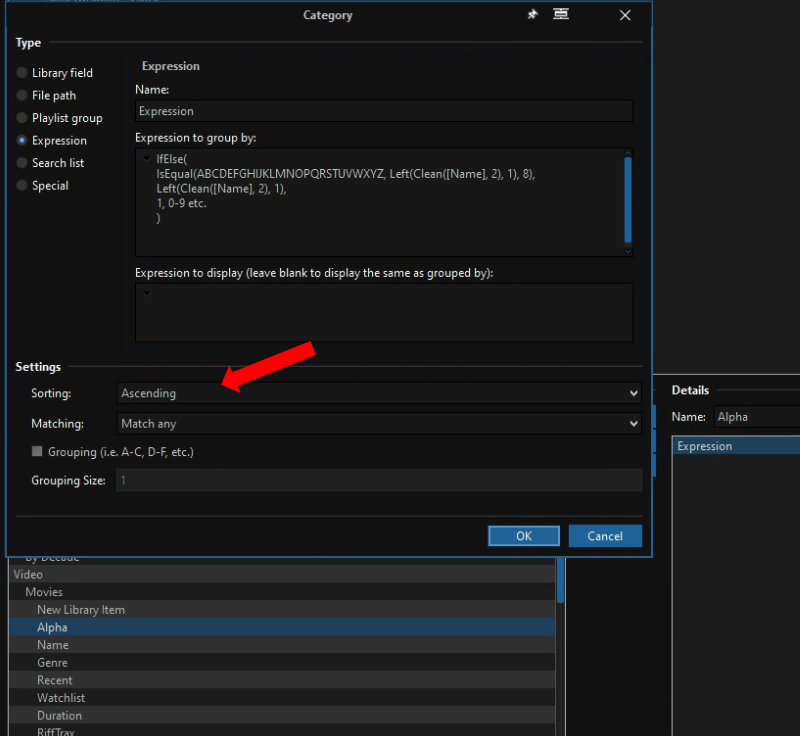The width and height of the screenshot is (800, 736).
Task: Click the view list vertical scrollbar
Action: 560,580
